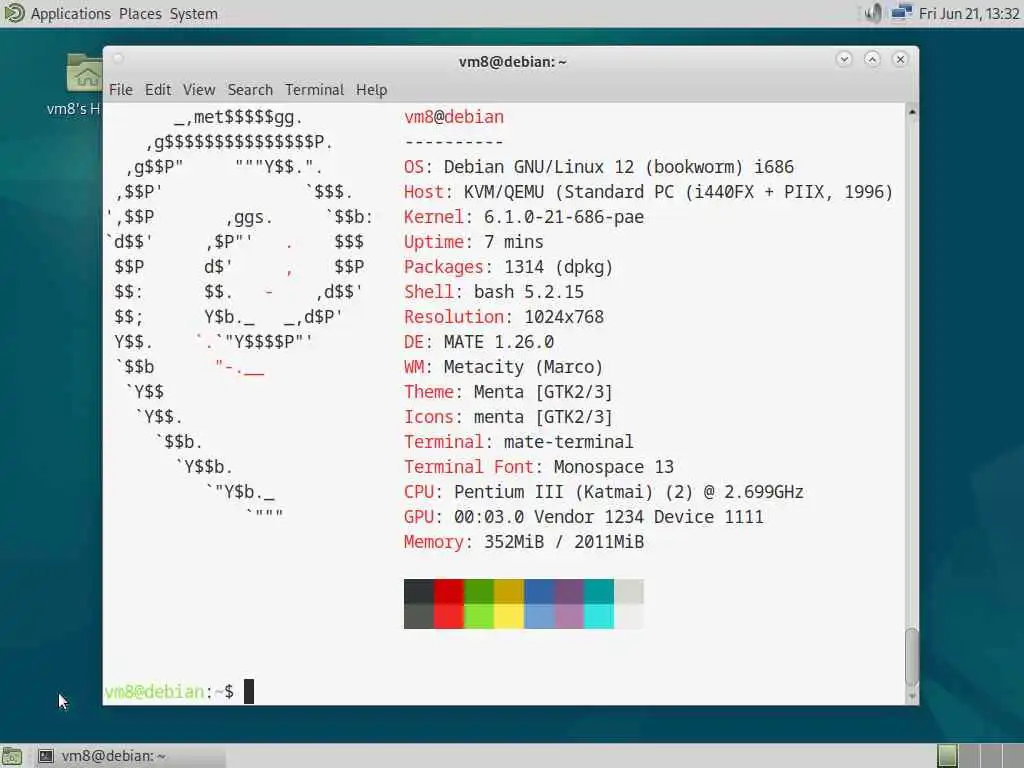Click the MATE logo icon beside Applications
This screenshot has height=768, width=1024.
pos(14,13)
